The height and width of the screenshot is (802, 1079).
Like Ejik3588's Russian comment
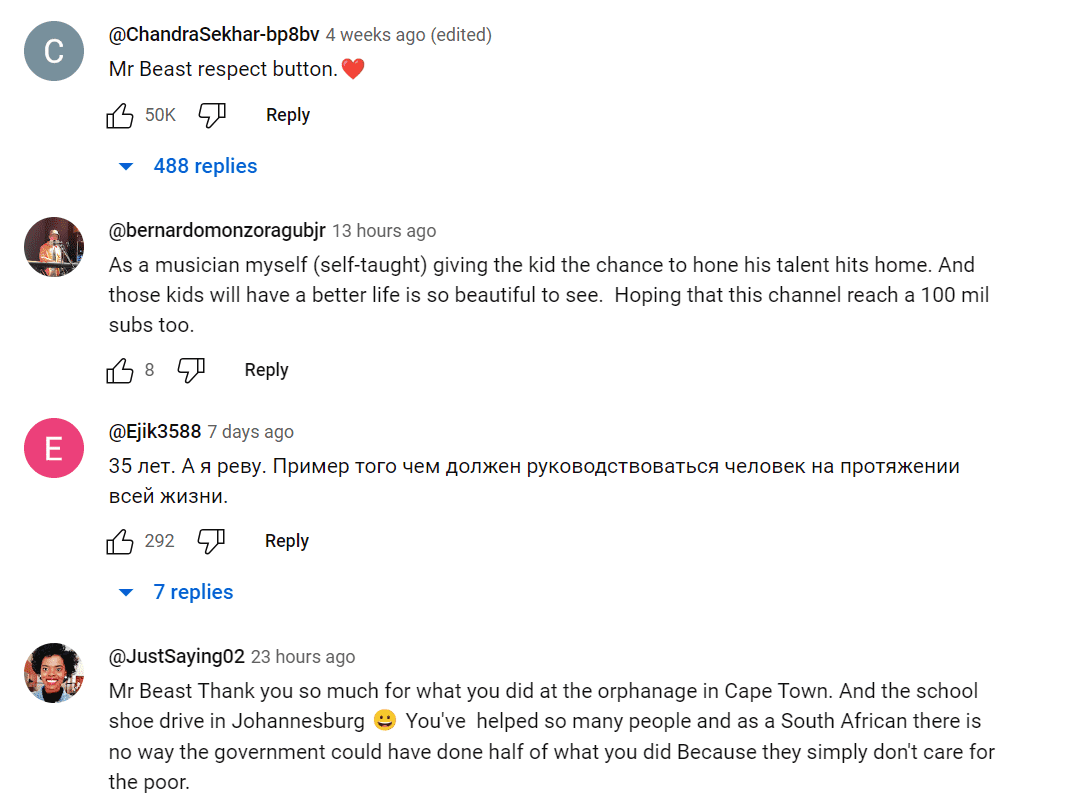point(121,541)
